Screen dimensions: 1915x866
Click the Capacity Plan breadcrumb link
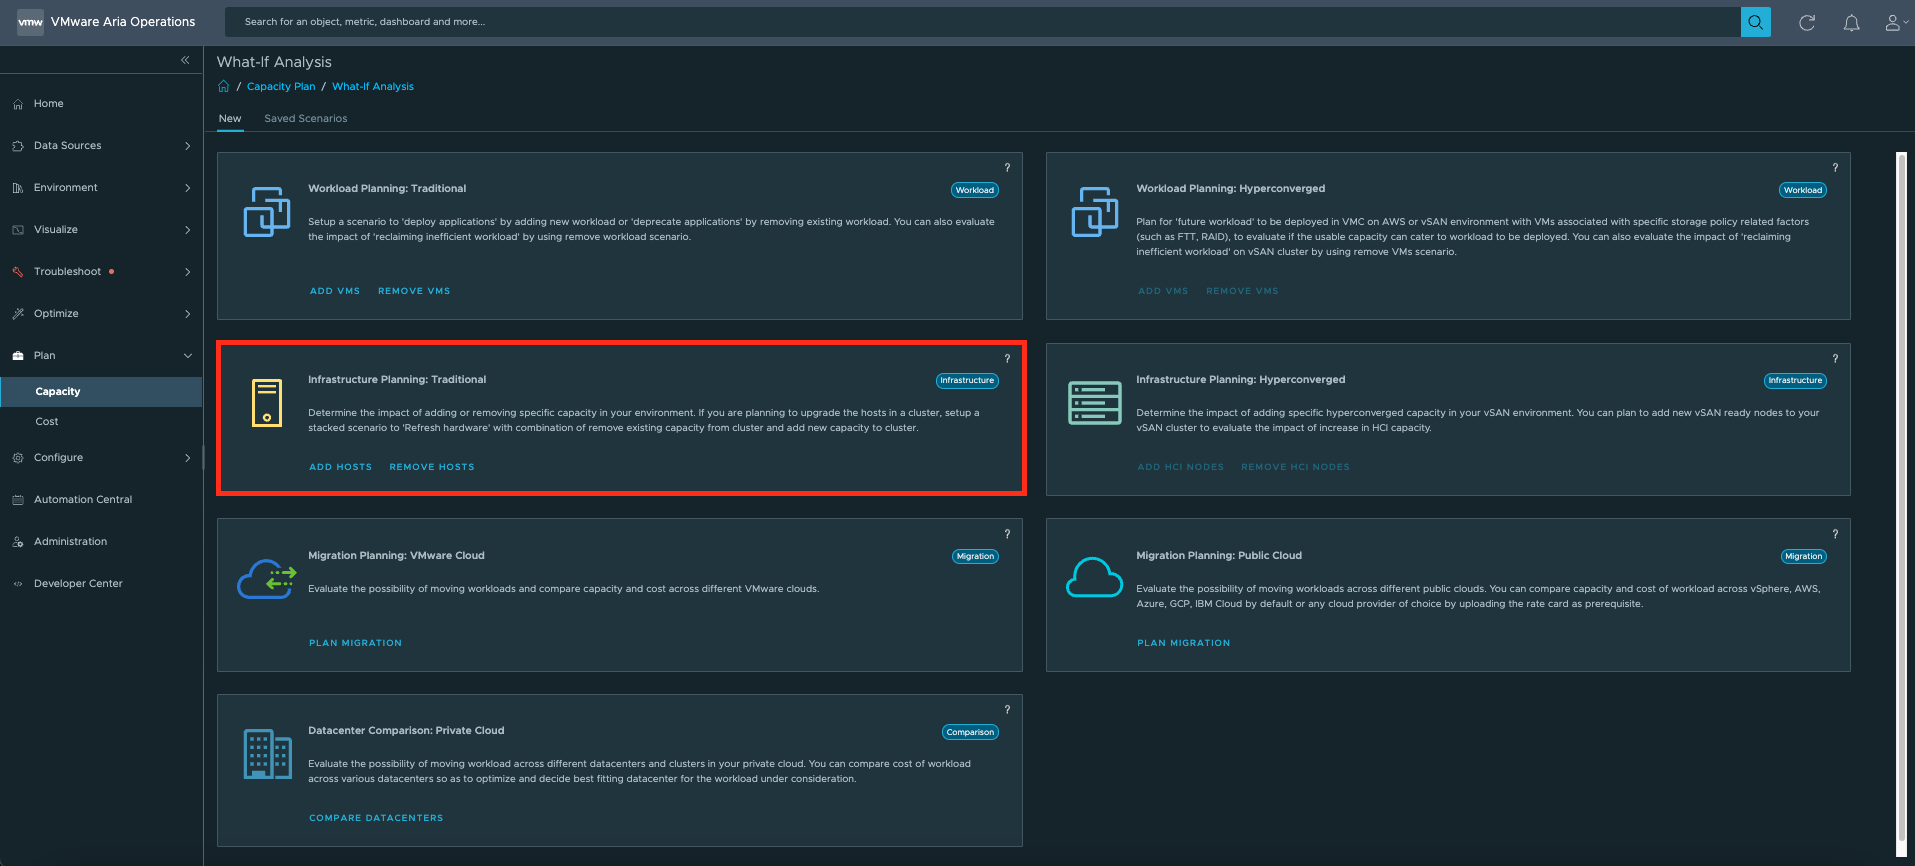tap(281, 87)
